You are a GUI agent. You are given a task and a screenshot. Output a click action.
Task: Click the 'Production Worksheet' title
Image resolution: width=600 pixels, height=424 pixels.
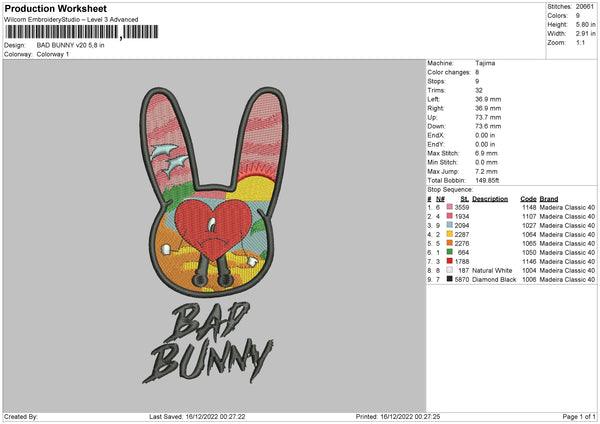pyautogui.click(x=55, y=8)
